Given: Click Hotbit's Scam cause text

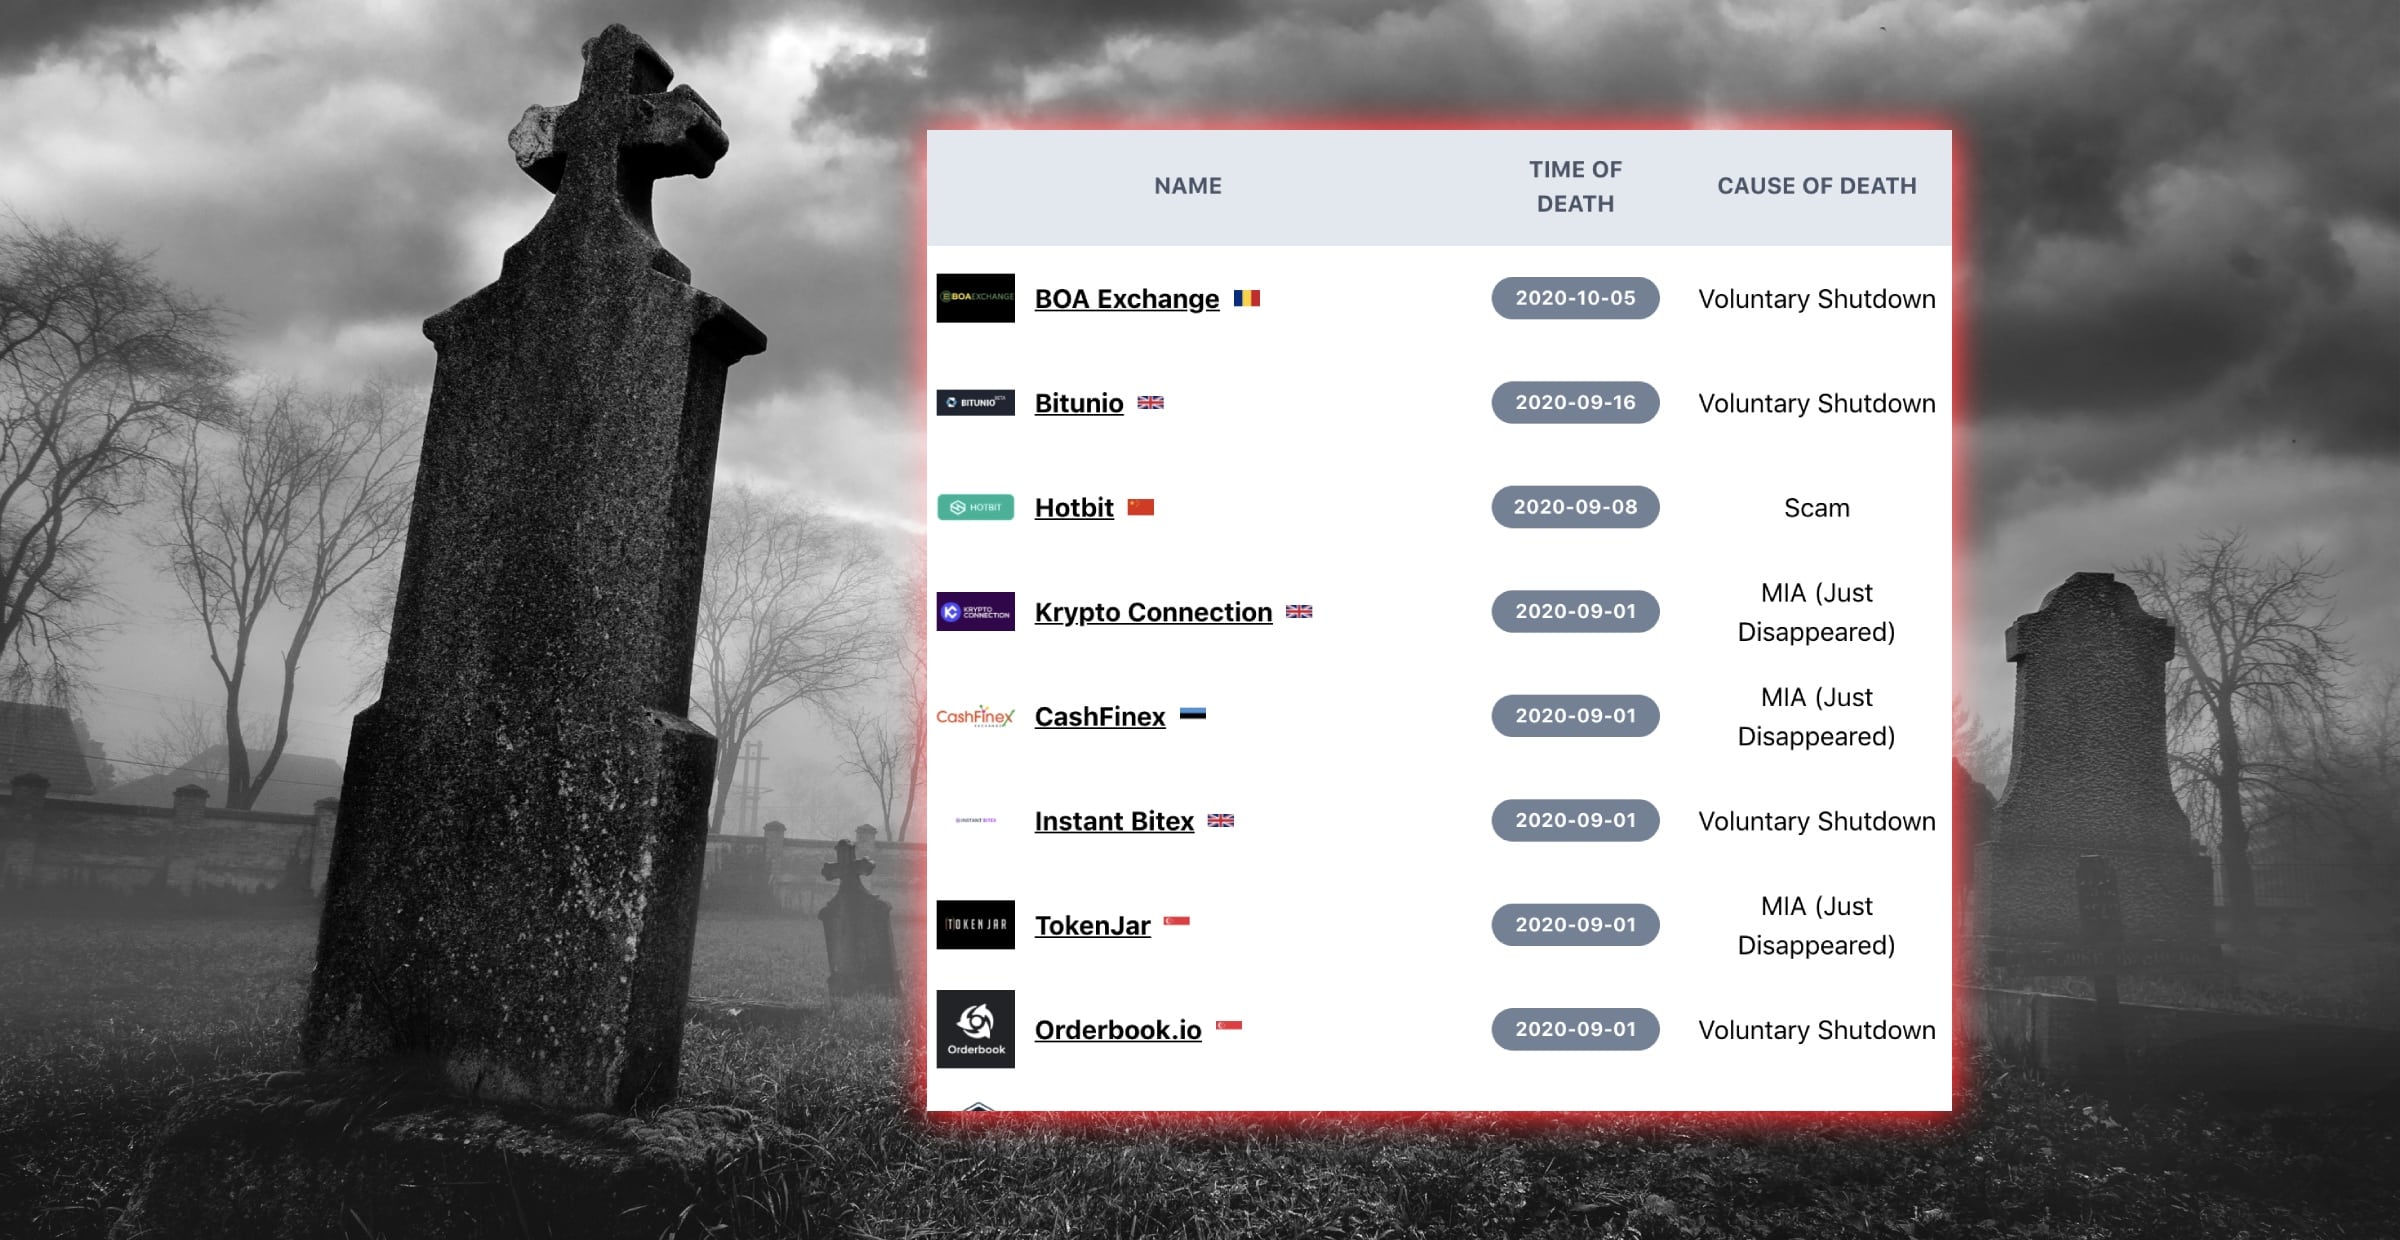Looking at the screenshot, I should point(1817,508).
